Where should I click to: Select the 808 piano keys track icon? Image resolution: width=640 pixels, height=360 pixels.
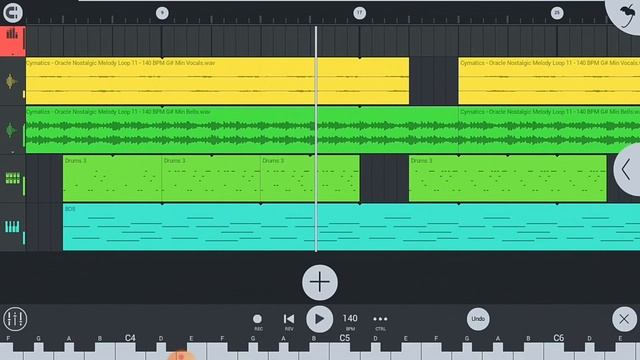pyautogui.click(x=12, y=227)
